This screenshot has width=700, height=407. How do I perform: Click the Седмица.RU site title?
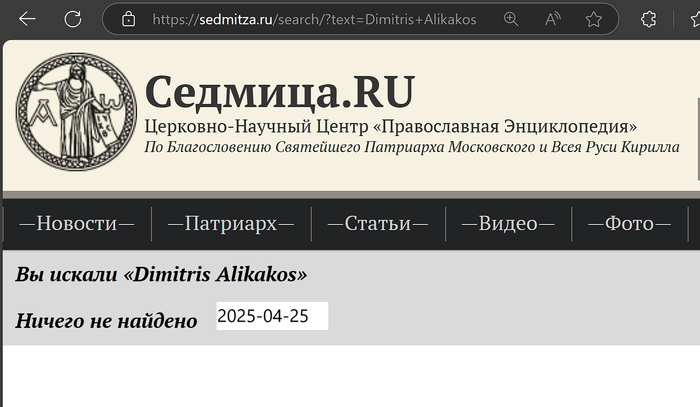[279, 93]
